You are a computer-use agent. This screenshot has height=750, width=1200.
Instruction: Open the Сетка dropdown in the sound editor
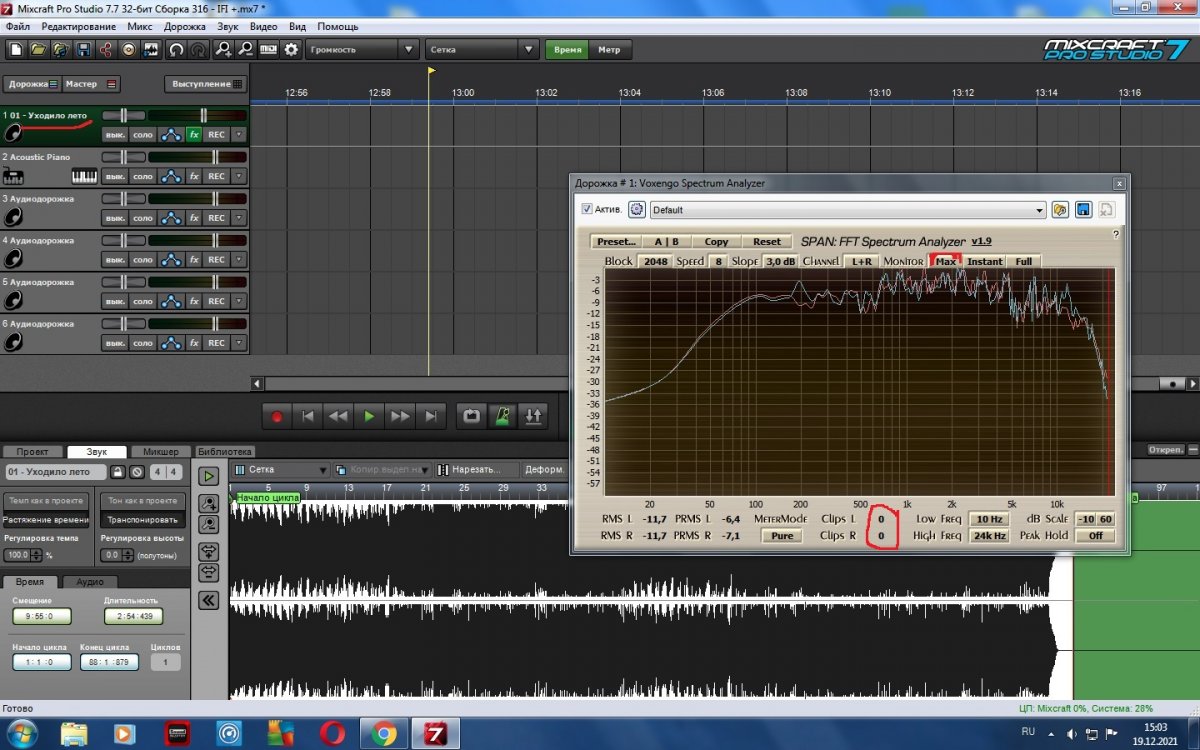click(x=281, y=469)
